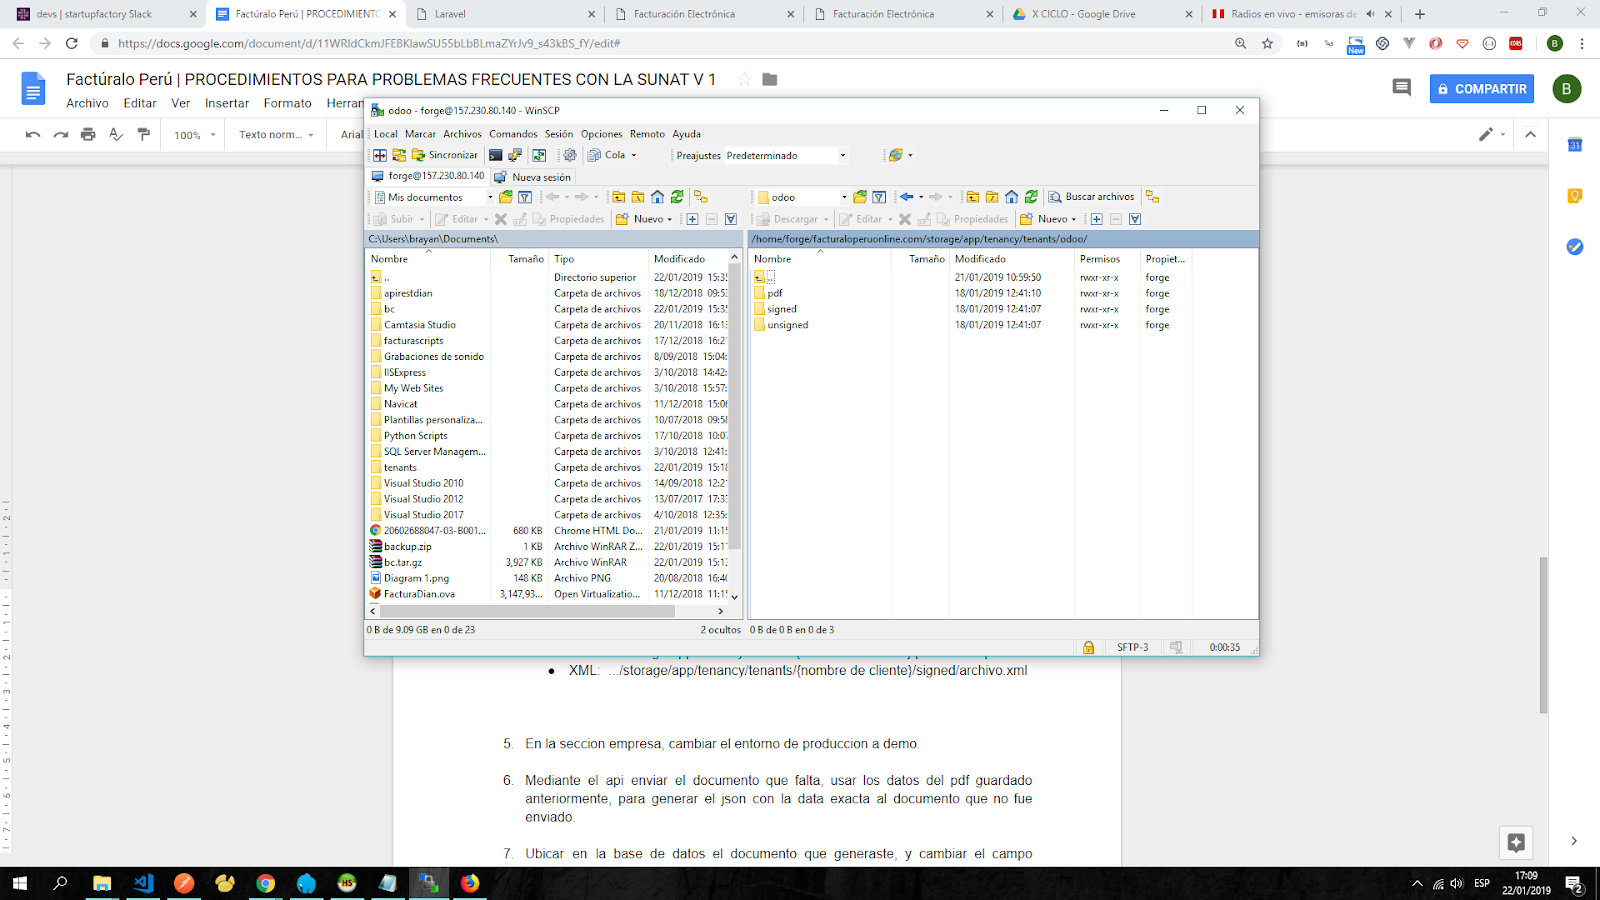The image size is (1600, 900).
Task: Open the Preajustes Predeterminado dropdown
Action: coord(842,155)
